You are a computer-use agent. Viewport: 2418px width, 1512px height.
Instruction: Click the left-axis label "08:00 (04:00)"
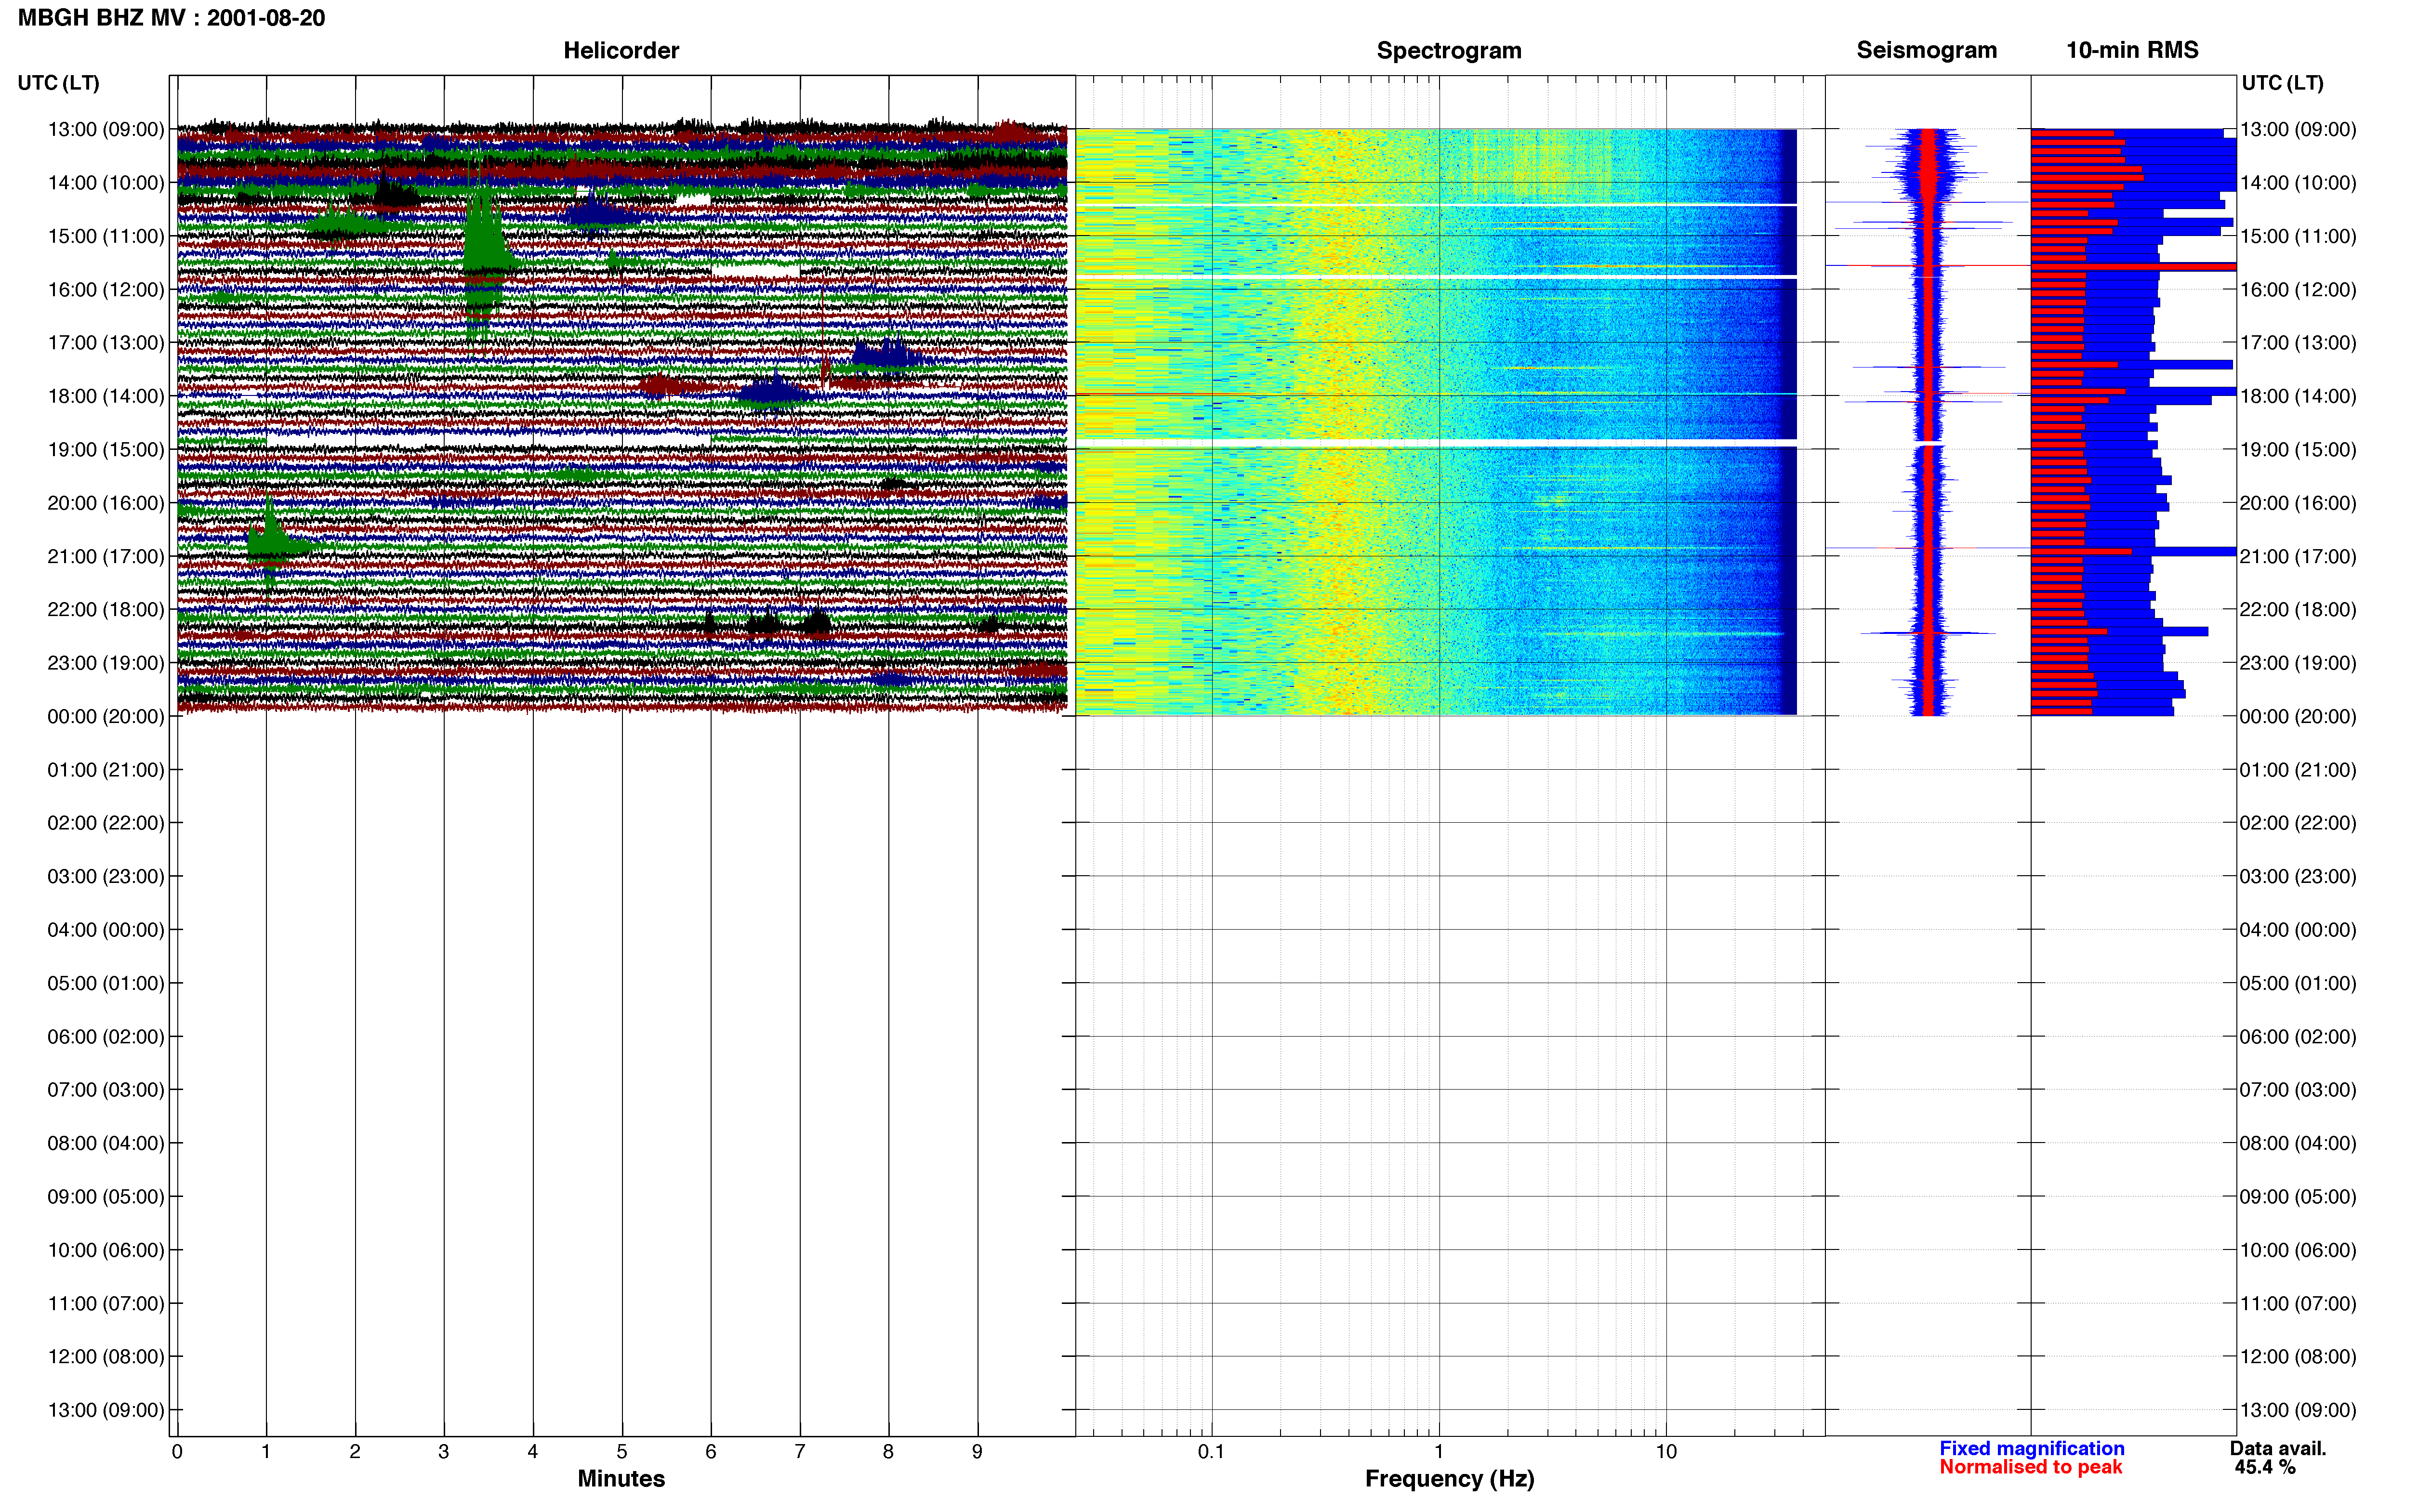(106, 1143)
